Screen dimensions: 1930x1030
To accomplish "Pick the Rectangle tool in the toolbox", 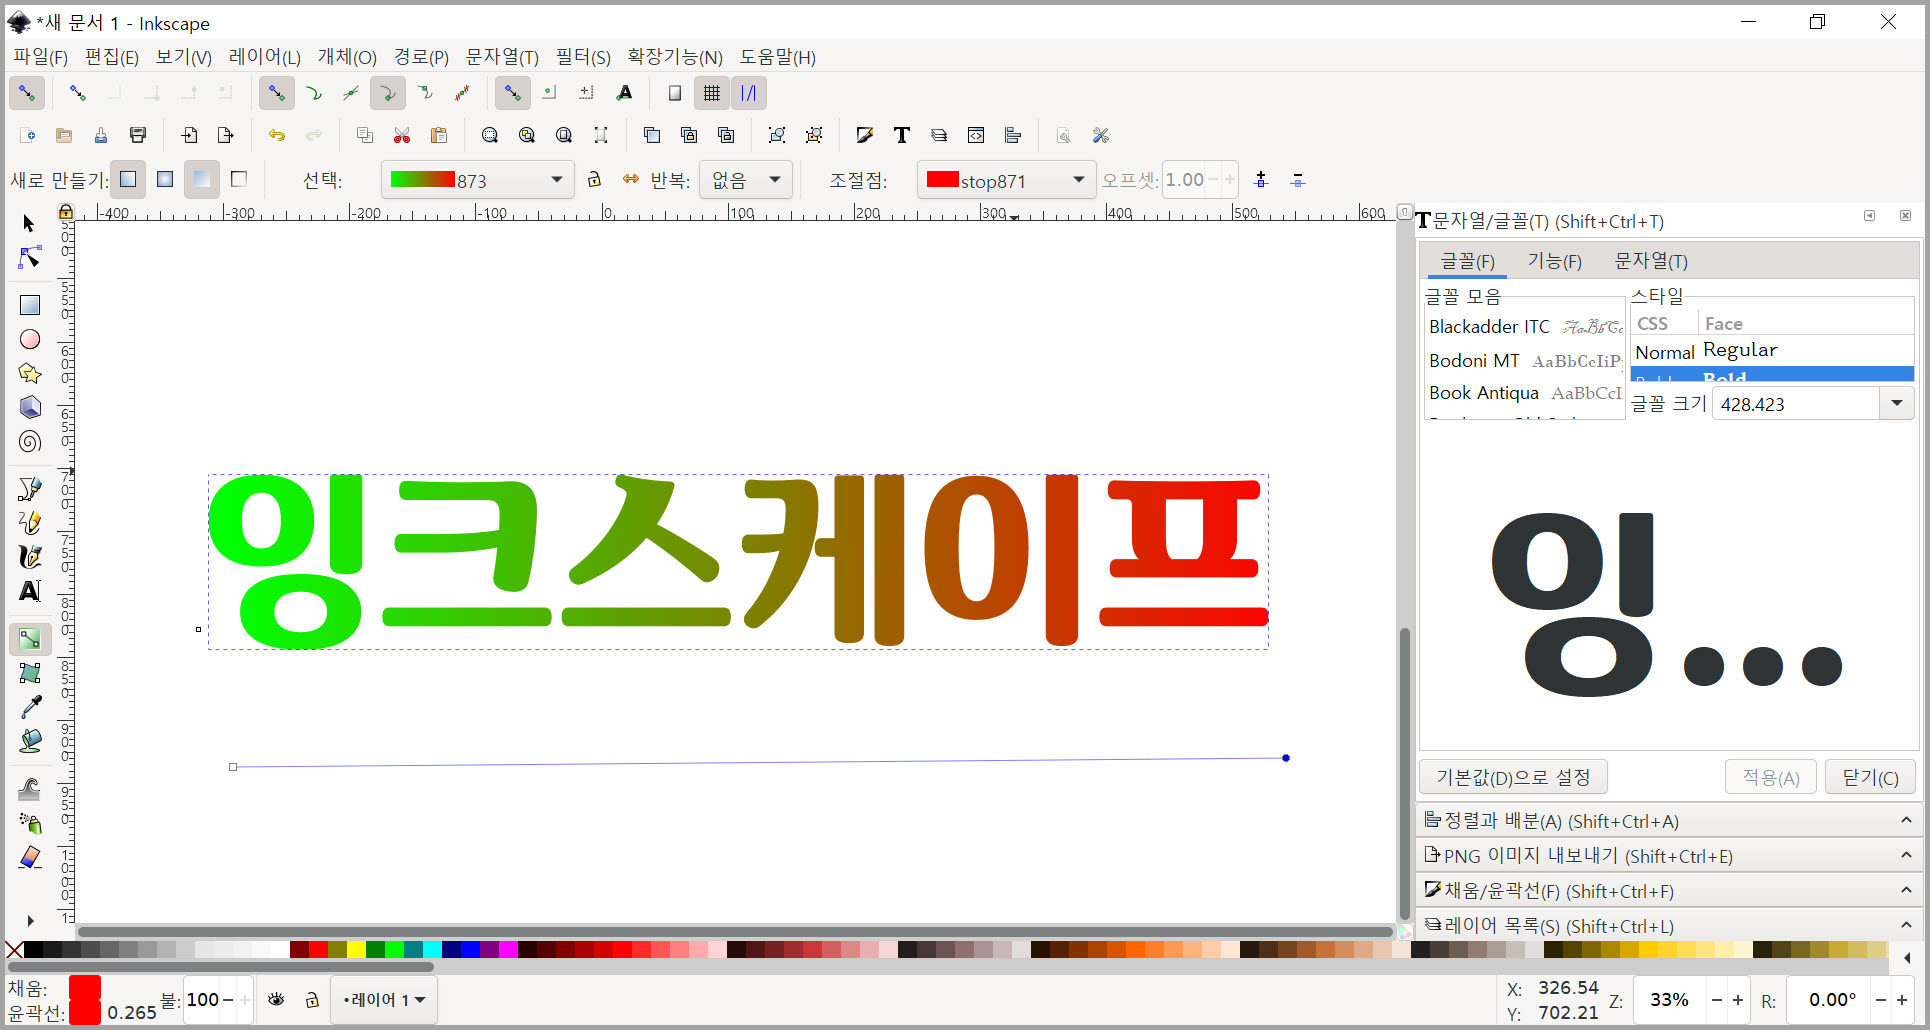I will [x=30, y=305].
